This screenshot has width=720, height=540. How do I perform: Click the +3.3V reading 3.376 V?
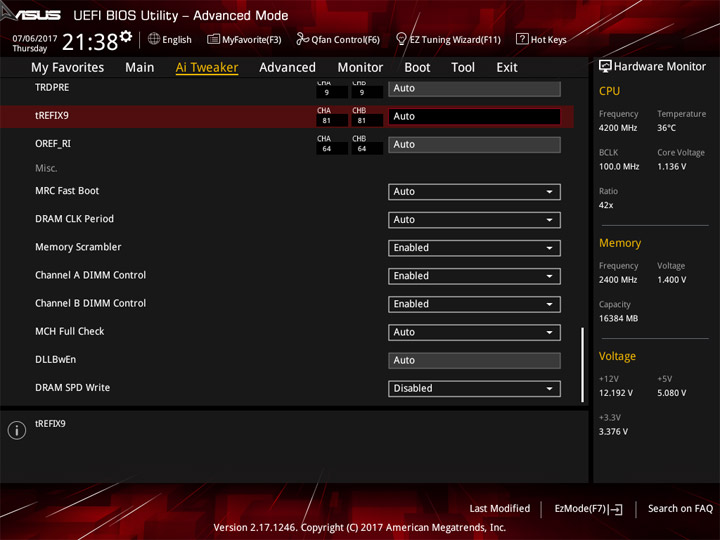613,432
